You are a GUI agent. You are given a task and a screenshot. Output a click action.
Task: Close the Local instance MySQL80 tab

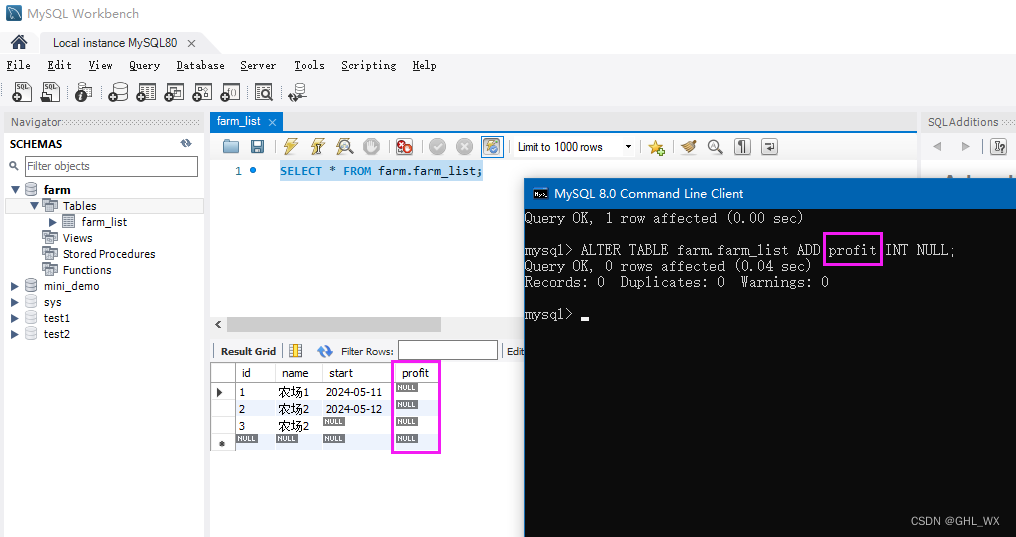coord(191,43)
